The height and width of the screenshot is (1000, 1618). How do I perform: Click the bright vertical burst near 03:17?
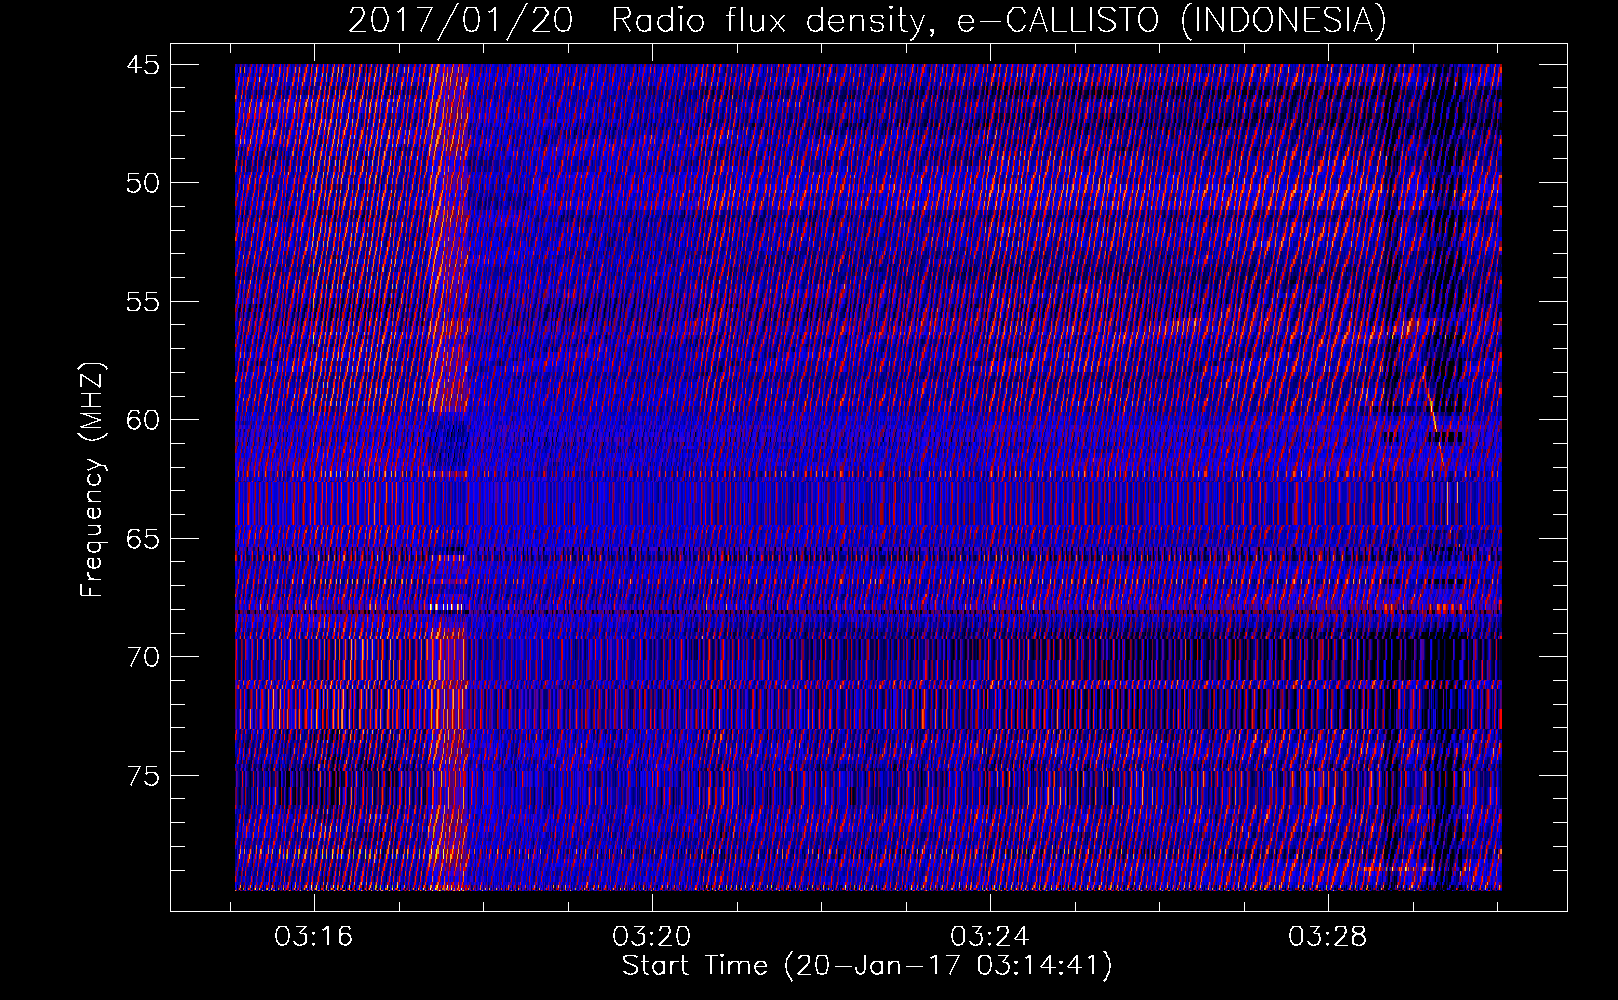(x=449, y=477)
